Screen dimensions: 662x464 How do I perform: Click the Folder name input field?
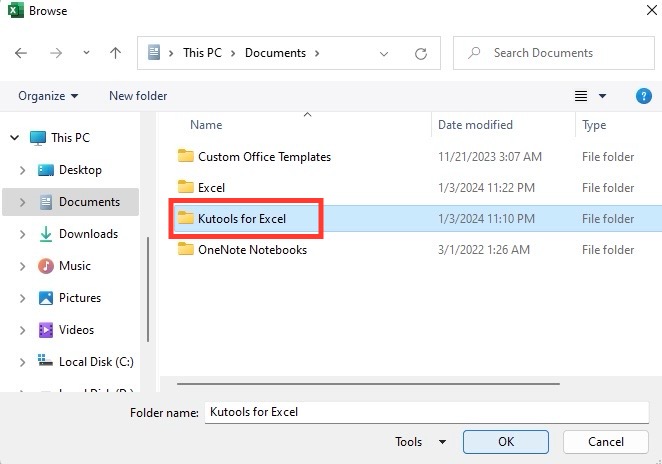[426, 412]
